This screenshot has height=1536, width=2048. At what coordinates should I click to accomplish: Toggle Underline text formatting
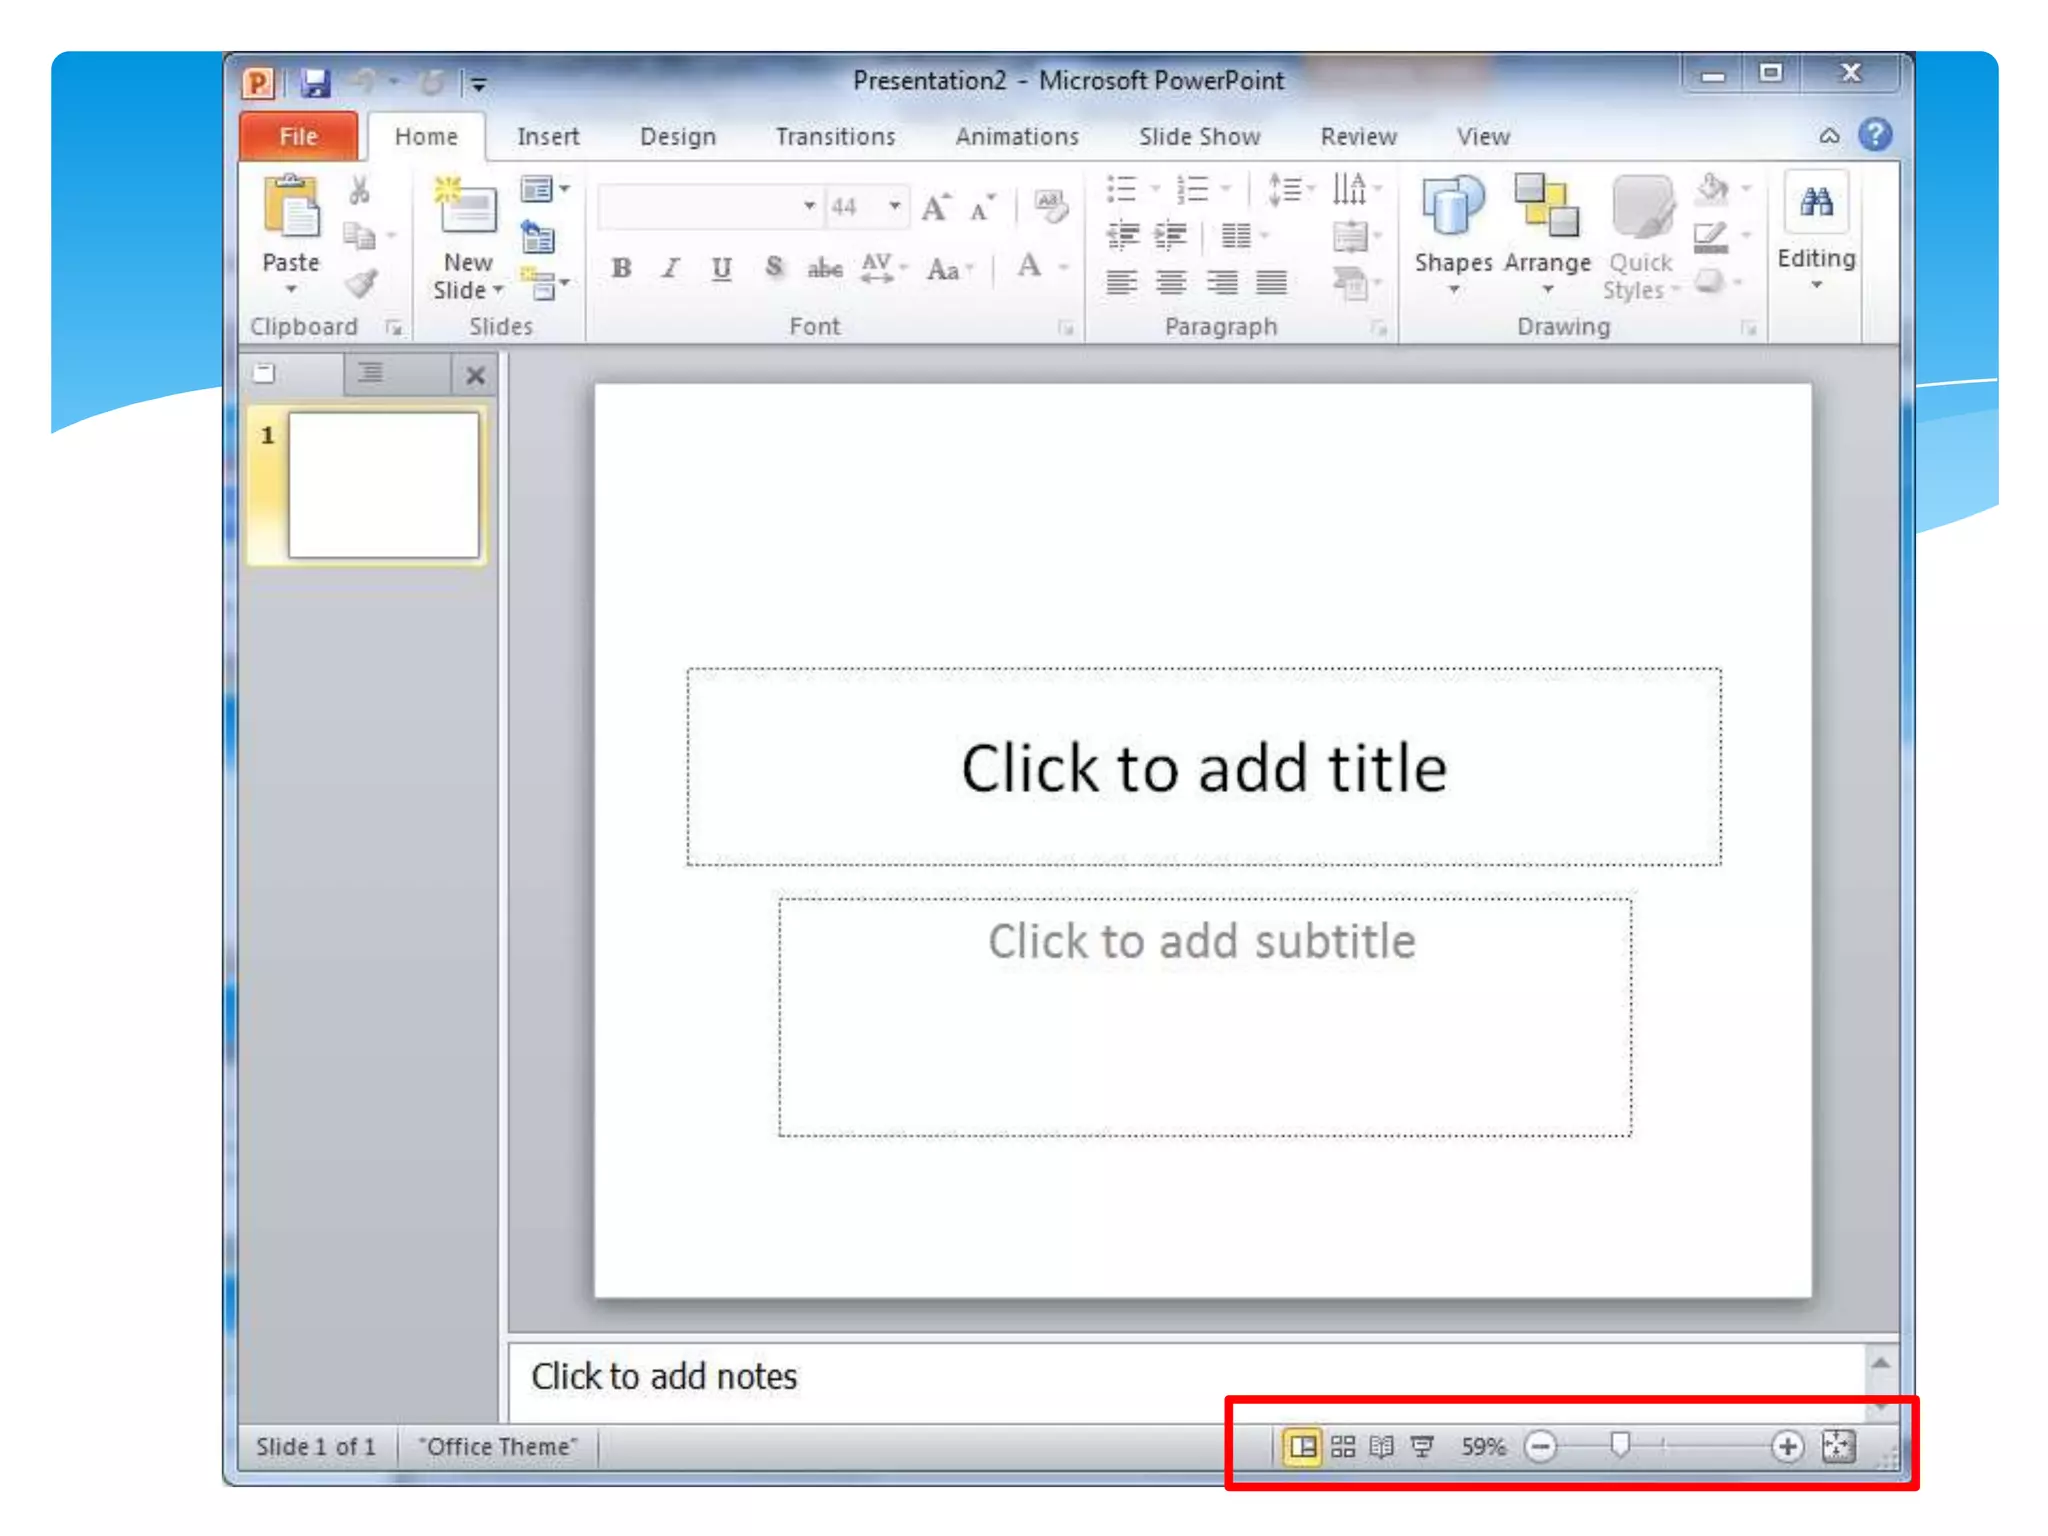(721, 268)
